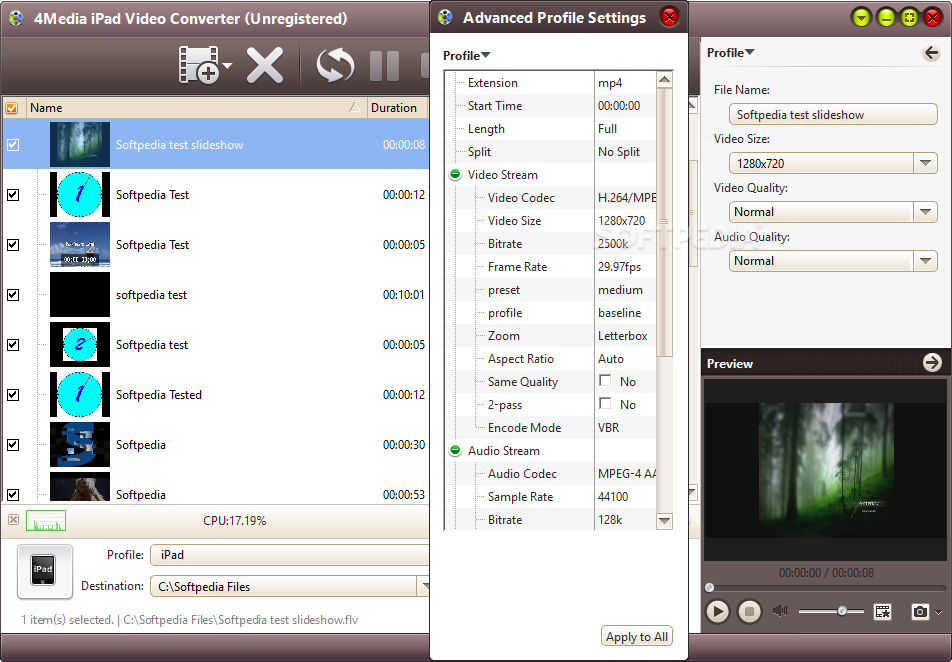Select the Start Time row
952x662 pixels.
[x=550, y=106]
